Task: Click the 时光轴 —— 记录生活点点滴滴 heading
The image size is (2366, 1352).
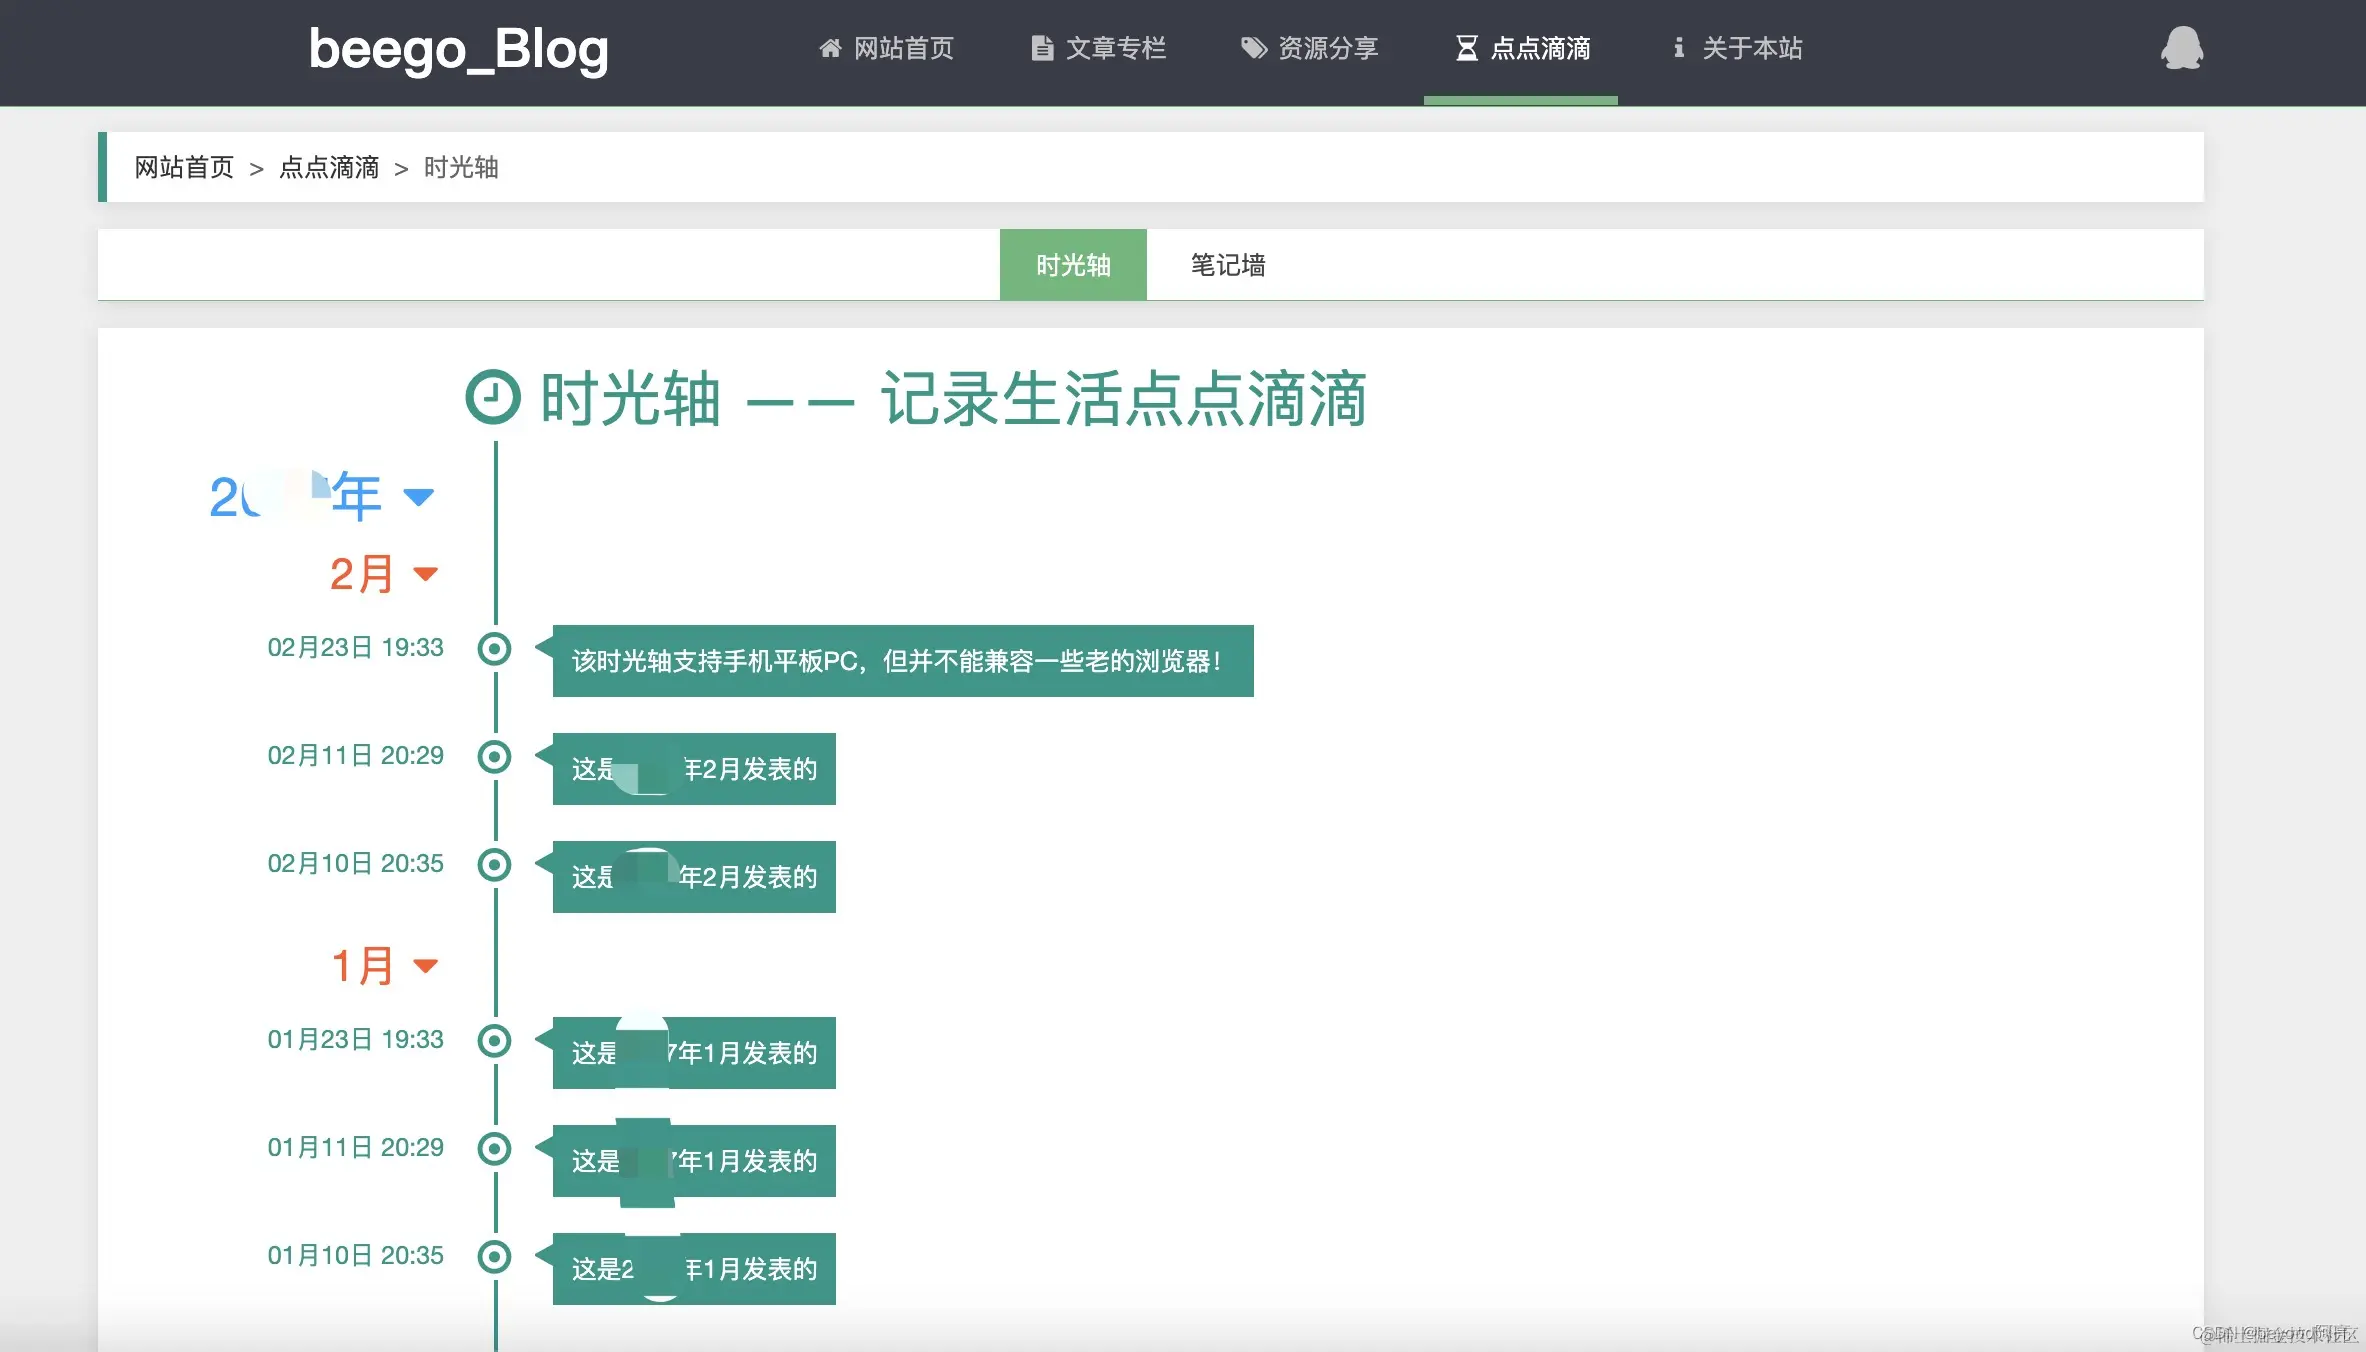Action: pyautogui.click(x=953, y=398)
